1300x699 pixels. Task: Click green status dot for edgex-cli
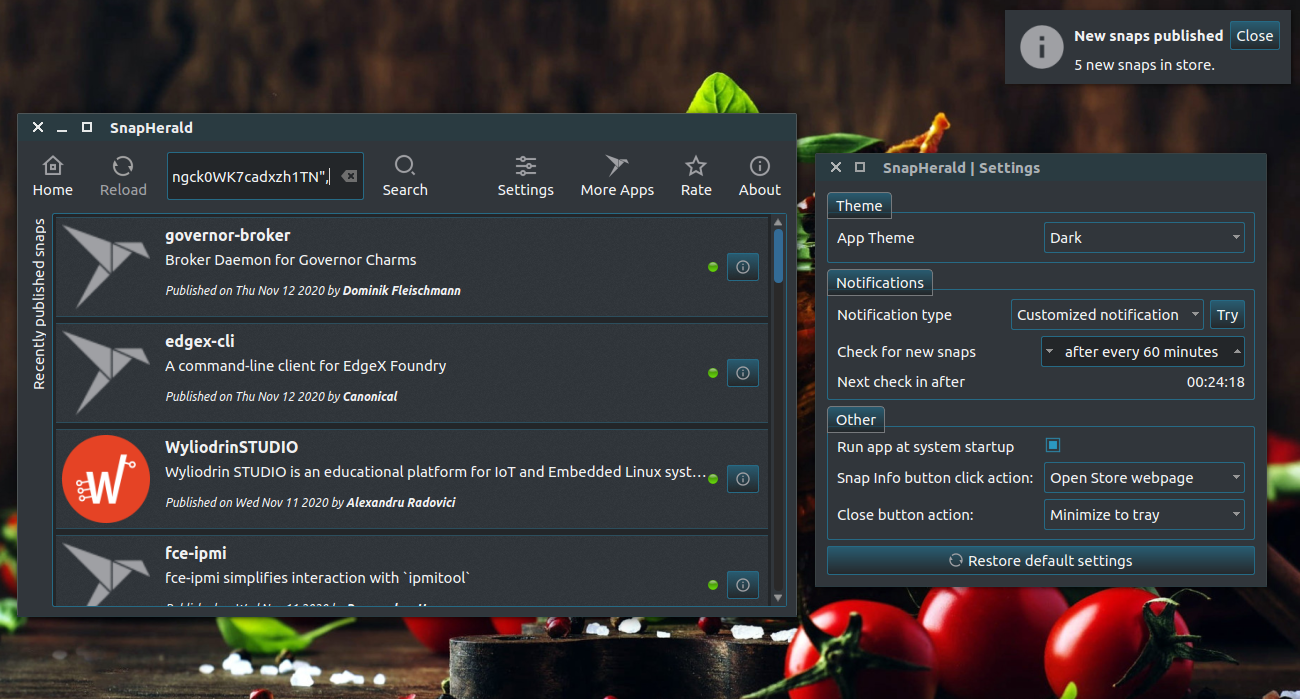713,373
